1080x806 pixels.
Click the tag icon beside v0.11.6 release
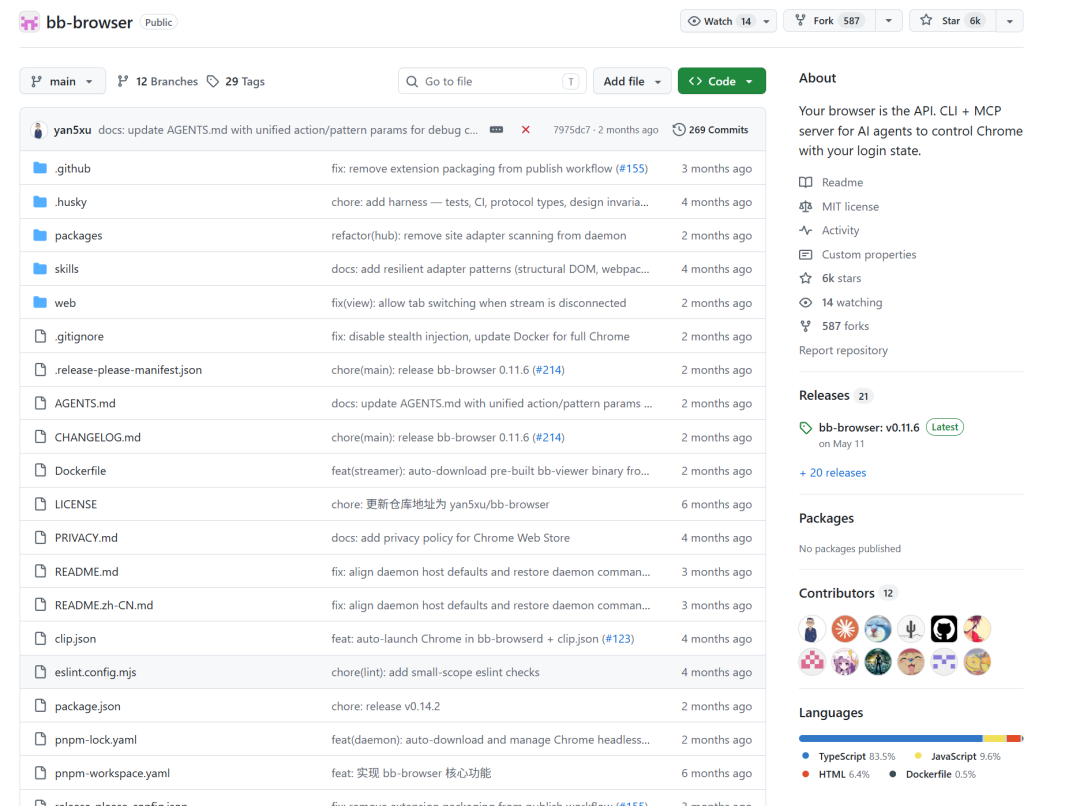pos(806,428)
